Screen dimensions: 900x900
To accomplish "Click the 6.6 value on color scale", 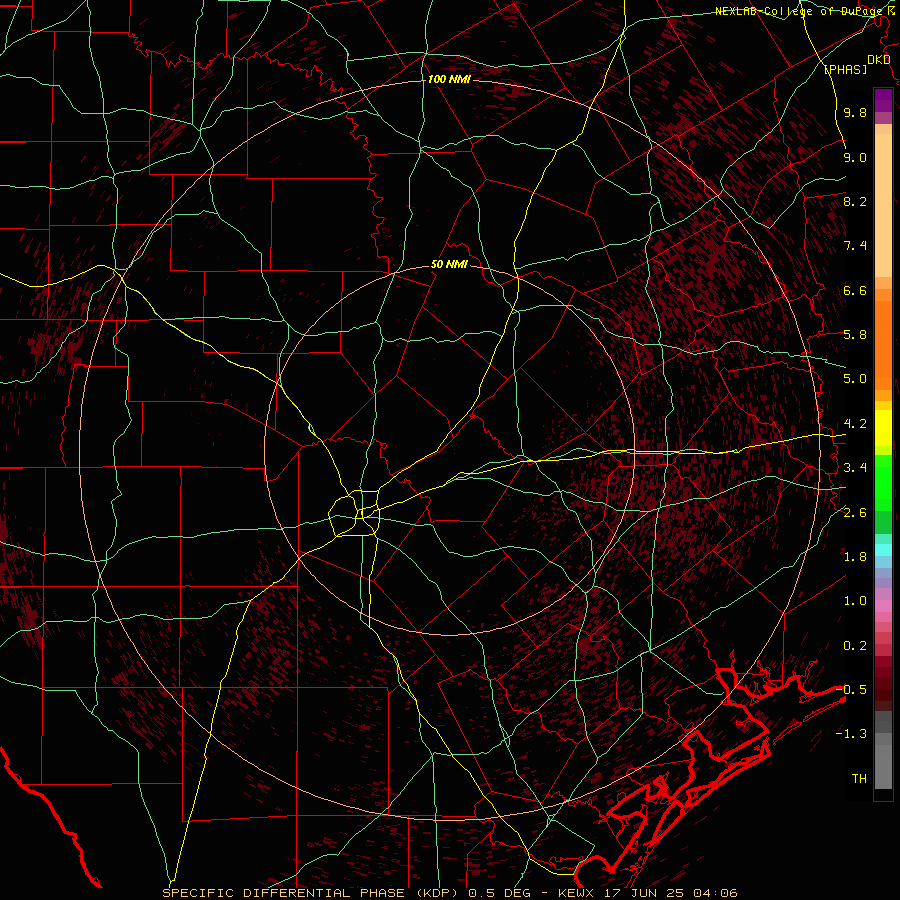I will [x=855, y=290].
